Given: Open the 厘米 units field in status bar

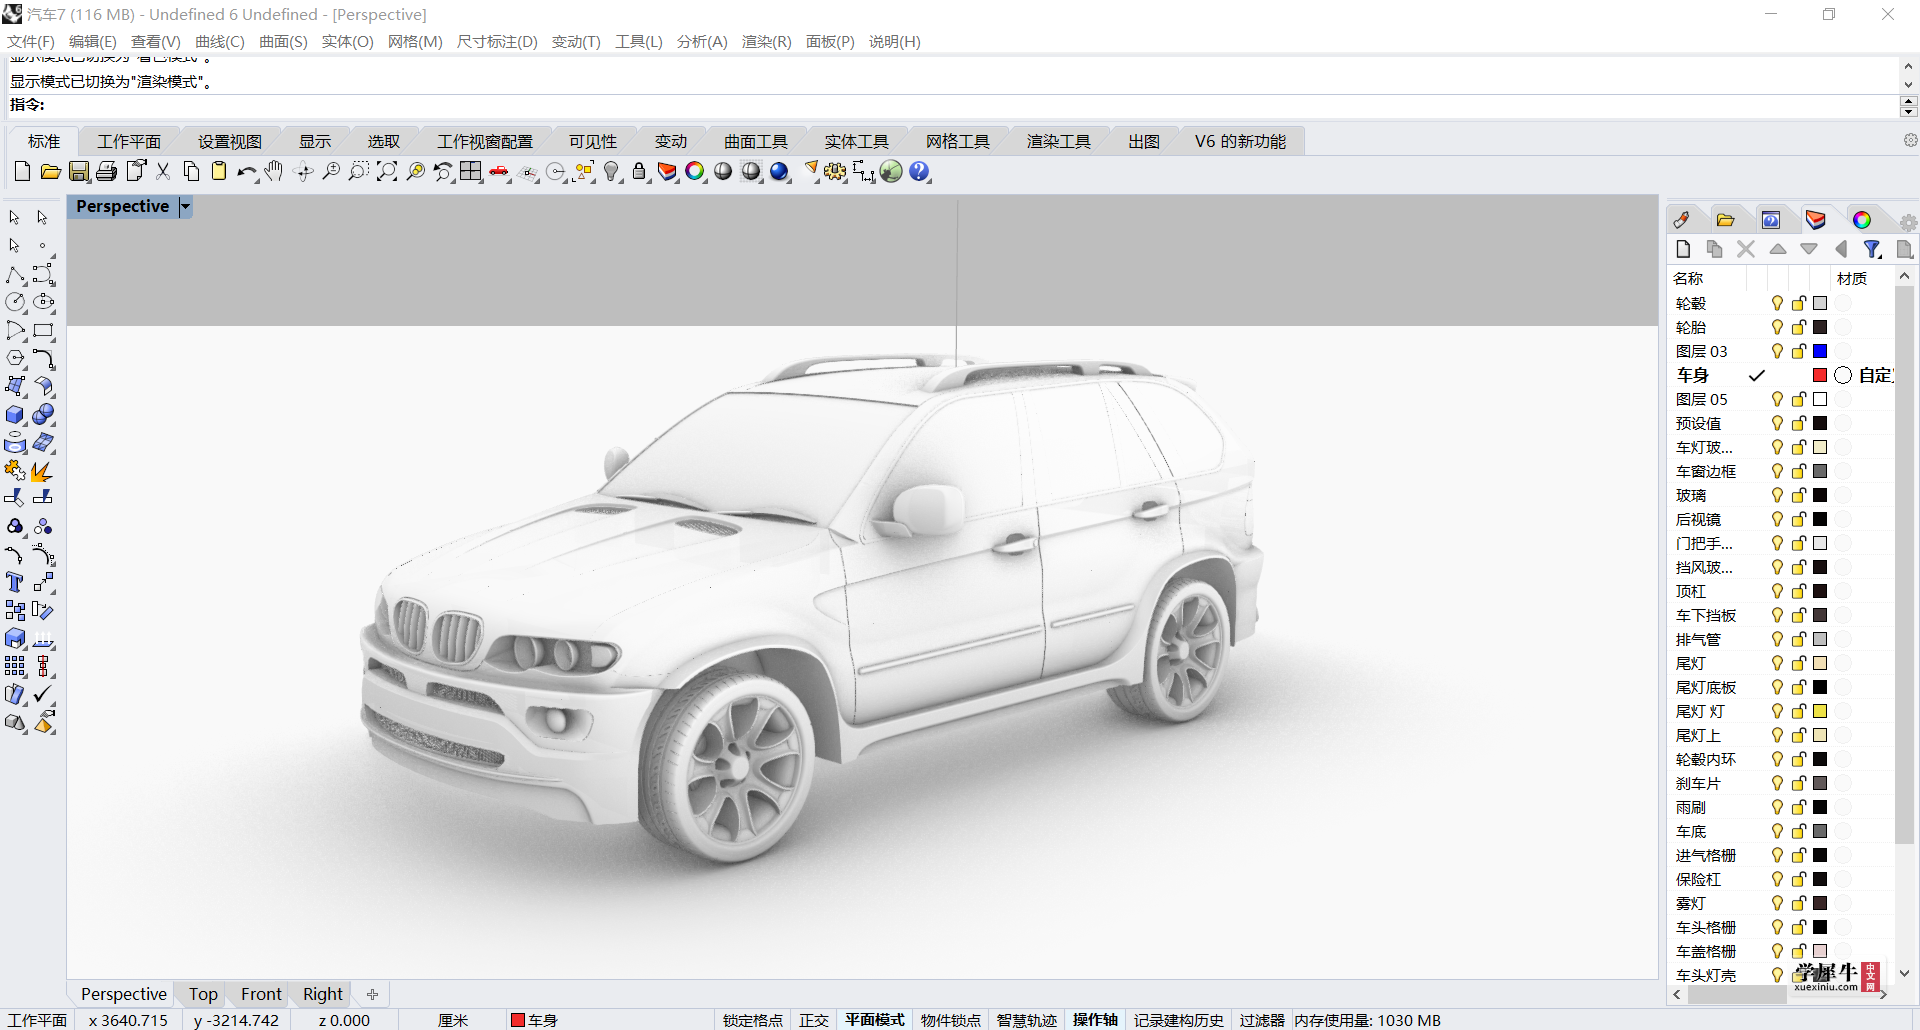Looking at the screenshot, I should (453, 1020).
